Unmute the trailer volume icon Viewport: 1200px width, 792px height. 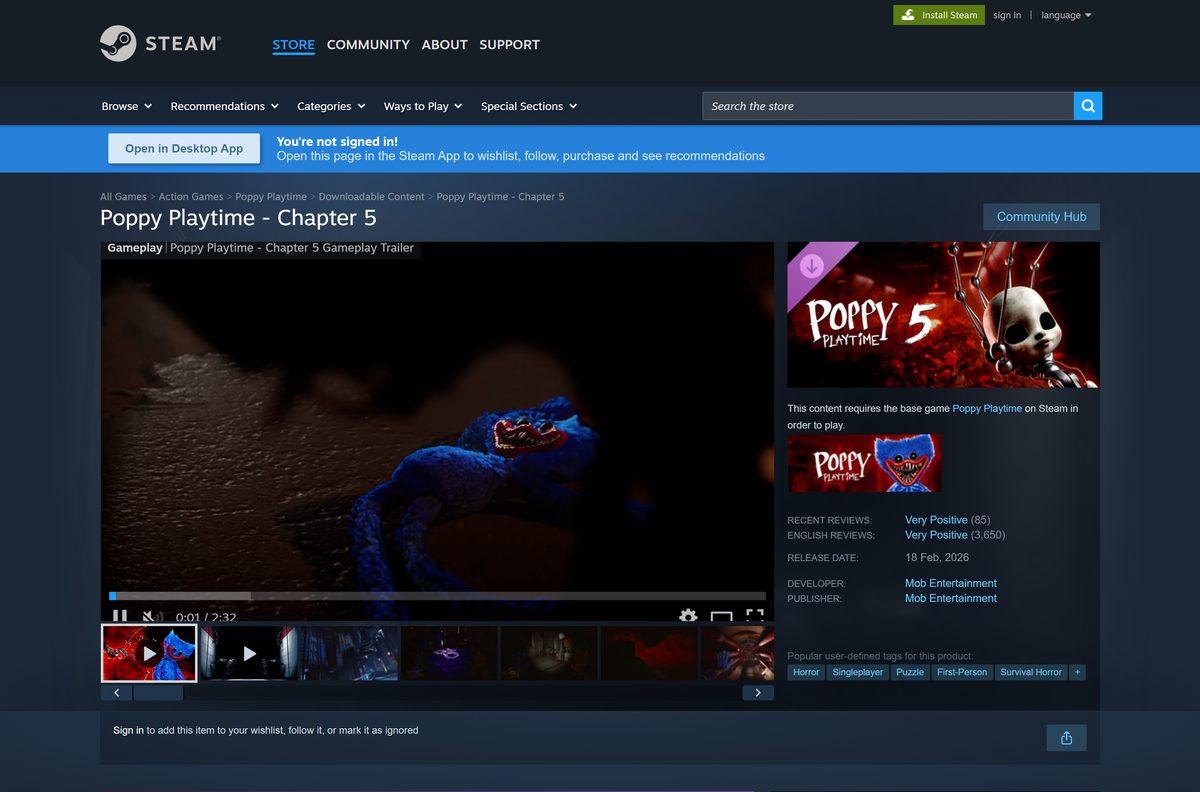click(x=152, y=617)
